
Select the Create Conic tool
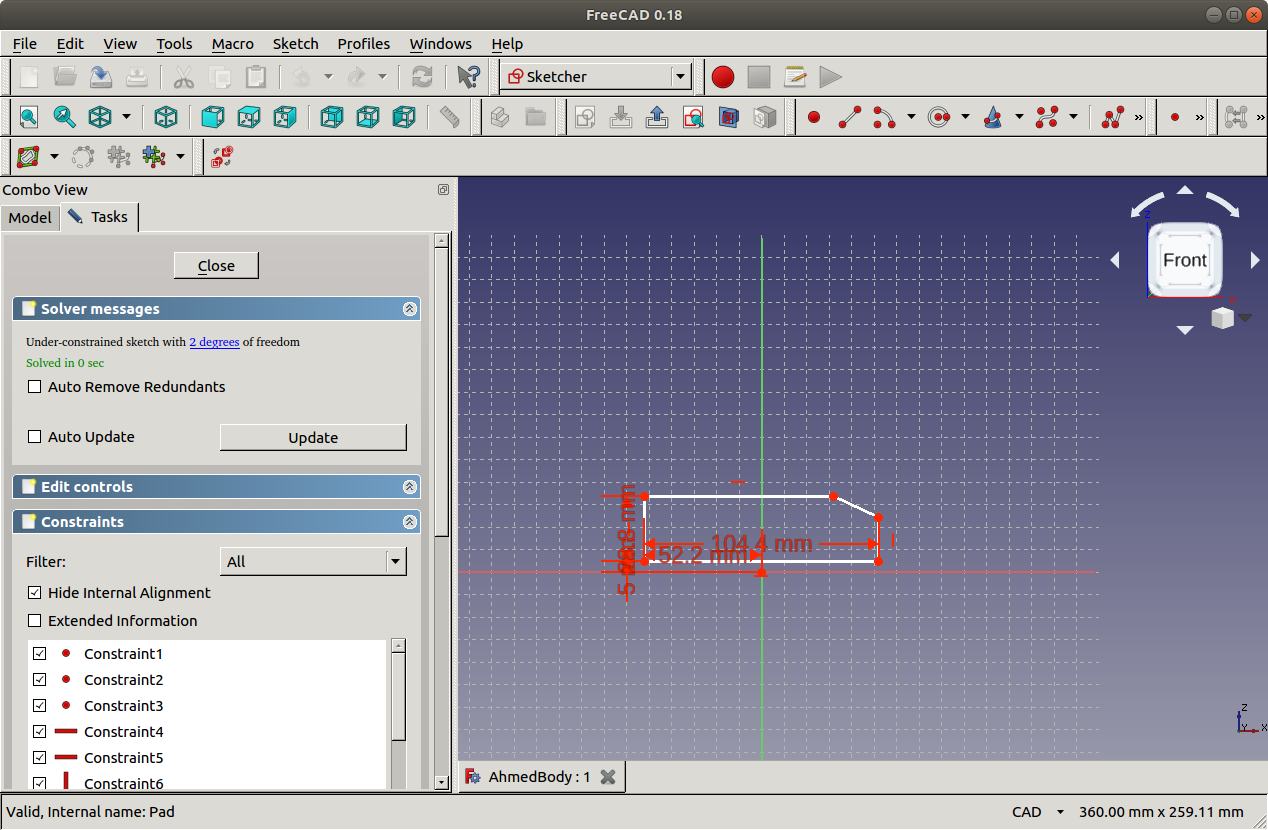coord(992,117)
